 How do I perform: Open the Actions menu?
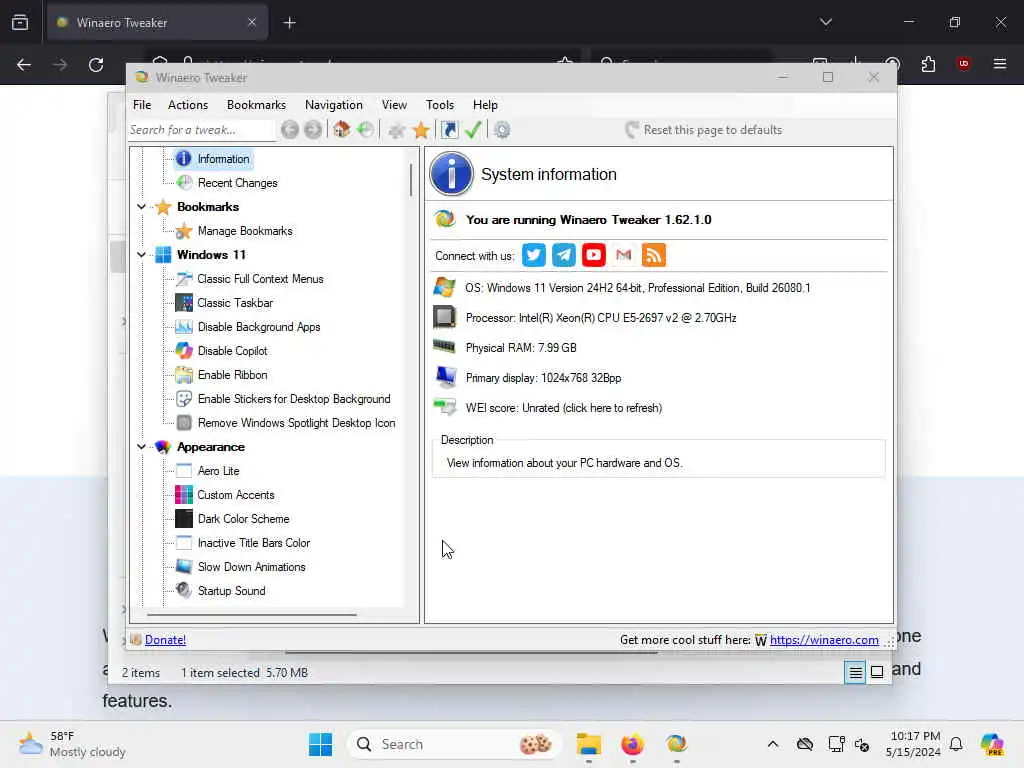(187, 104)
